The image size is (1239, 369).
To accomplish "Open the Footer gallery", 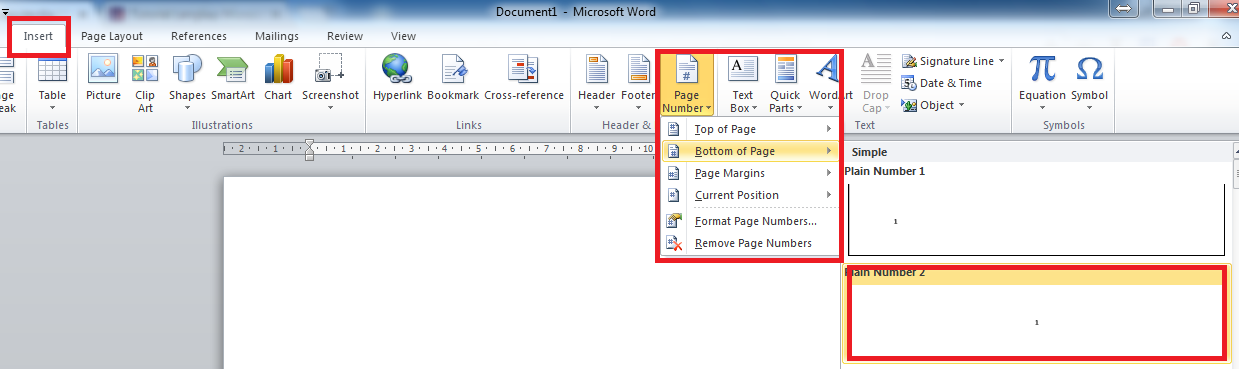I will click(638, 84).
